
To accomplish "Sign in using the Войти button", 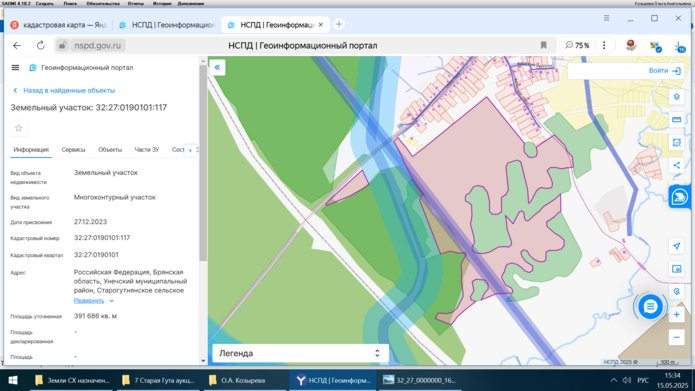I will (x=664, y=70).
